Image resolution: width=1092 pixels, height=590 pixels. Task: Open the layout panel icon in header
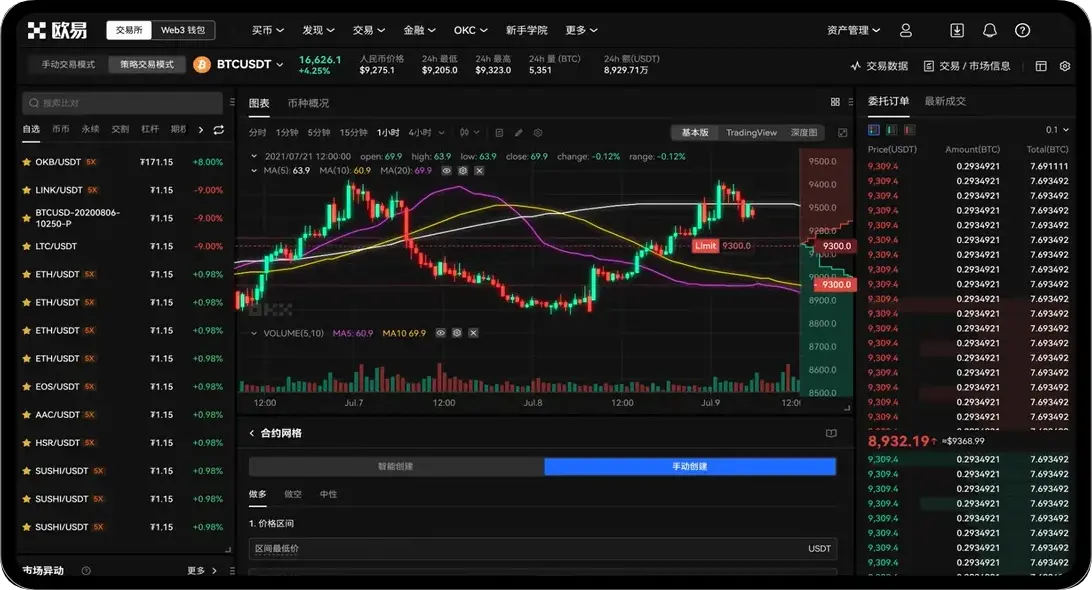pos(1041,66)
